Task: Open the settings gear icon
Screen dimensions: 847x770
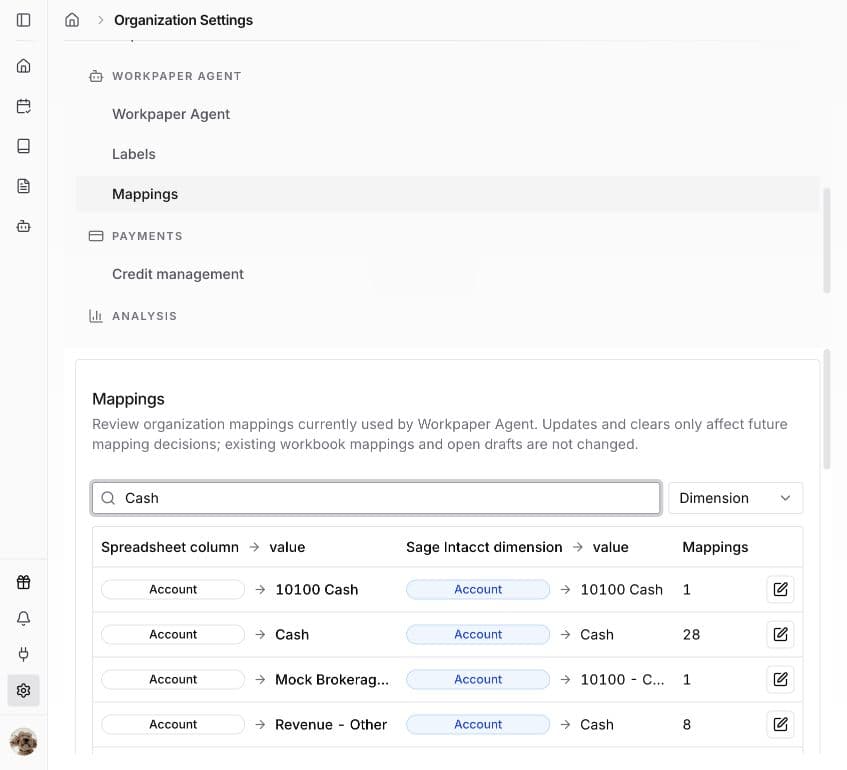Action: tap(23, 690)
